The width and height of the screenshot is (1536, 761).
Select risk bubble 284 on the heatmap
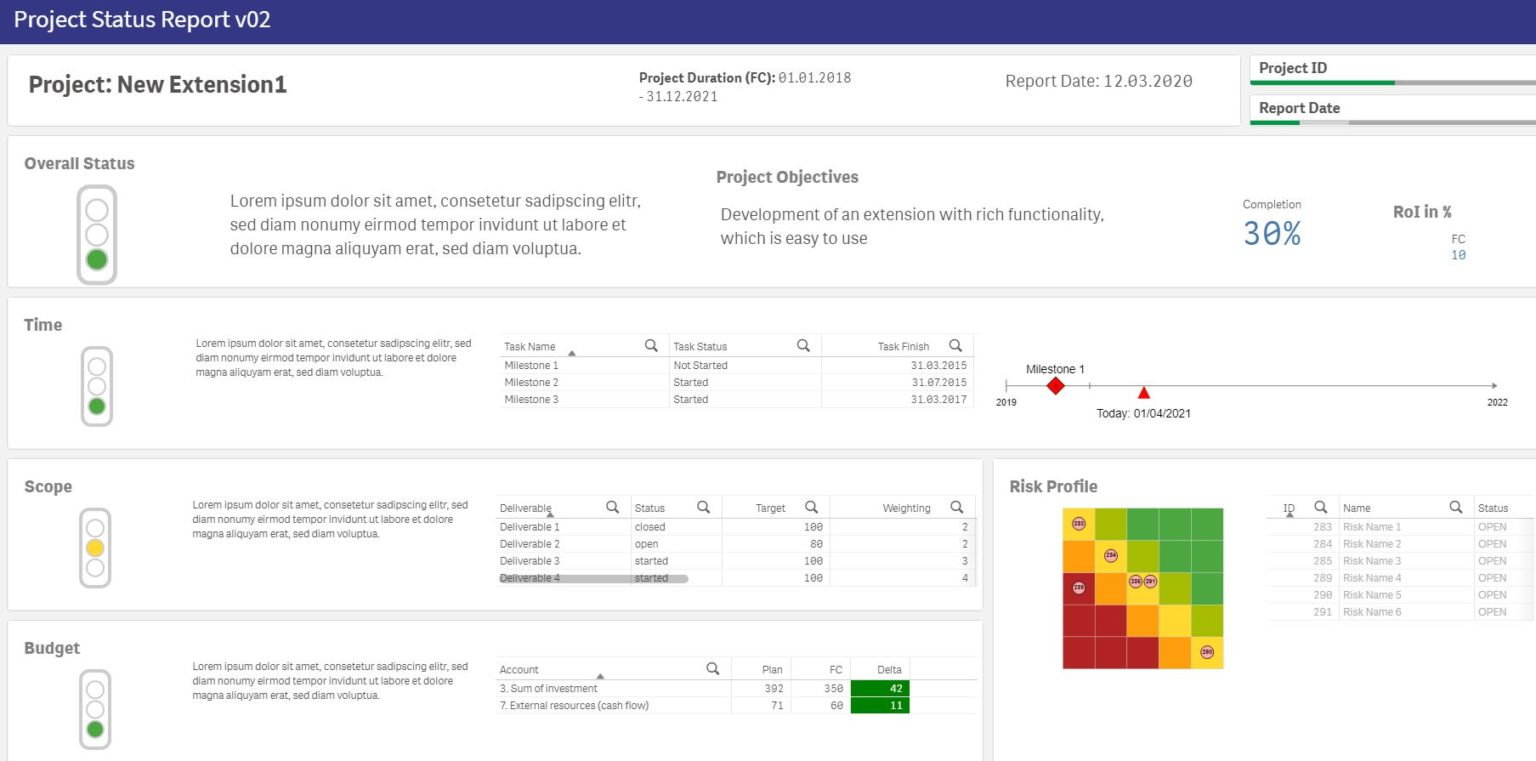coord(1113,555)
